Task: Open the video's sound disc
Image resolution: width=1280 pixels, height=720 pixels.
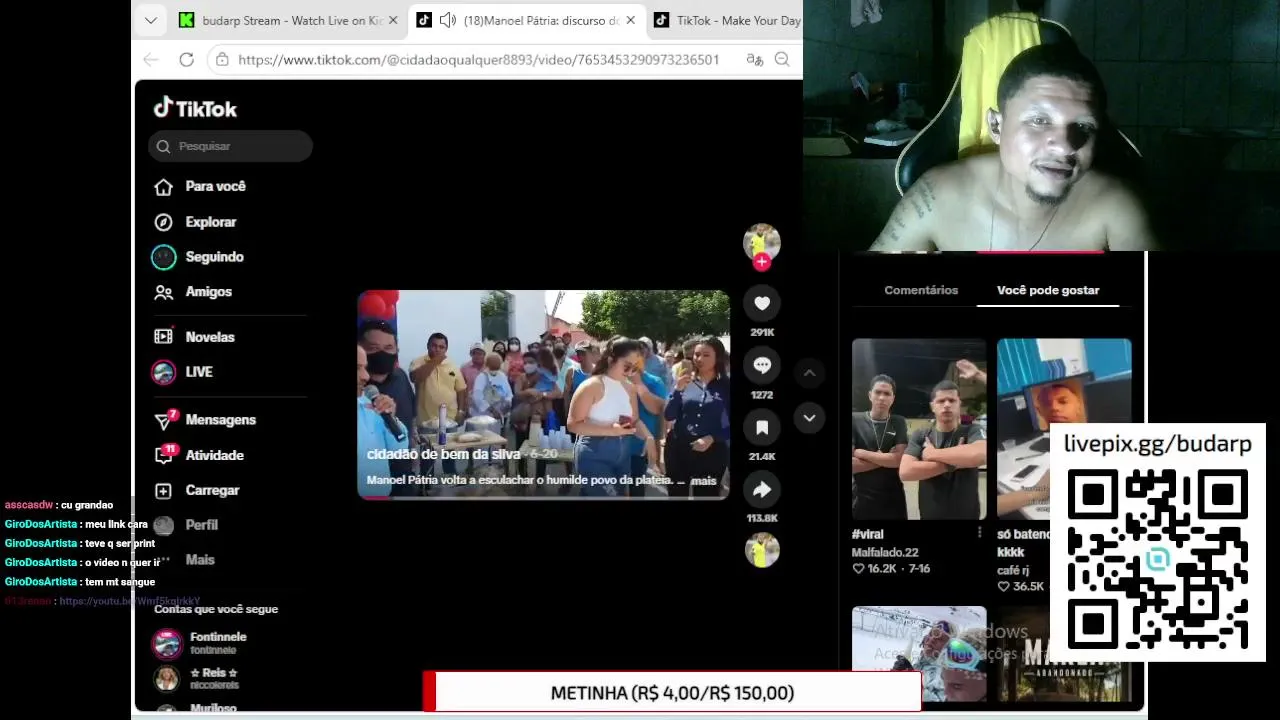Action: tap(762, 550)
